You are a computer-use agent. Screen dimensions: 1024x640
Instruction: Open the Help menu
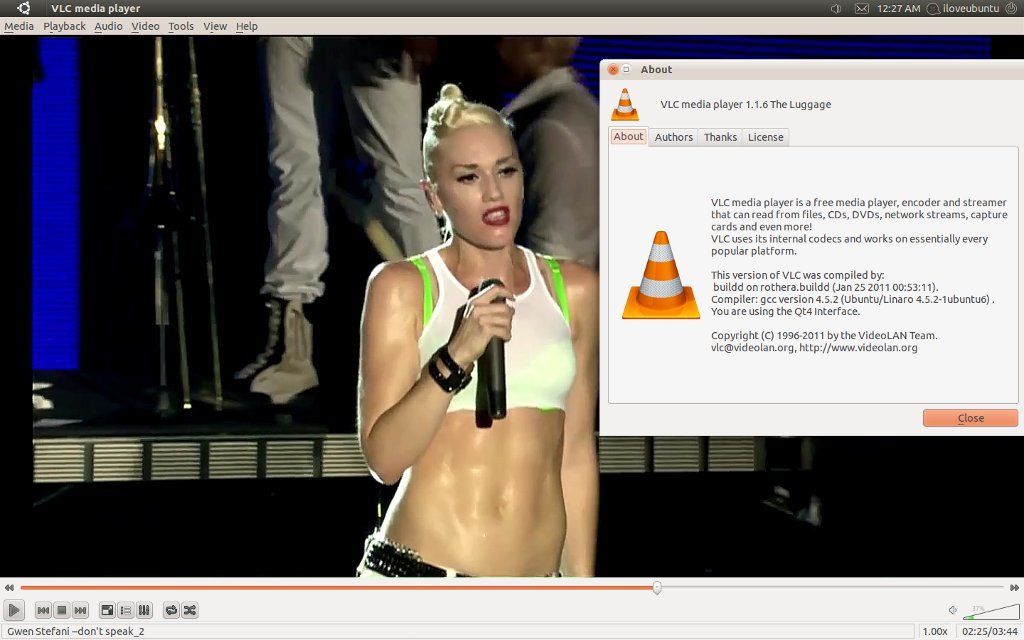click(247, 26)
